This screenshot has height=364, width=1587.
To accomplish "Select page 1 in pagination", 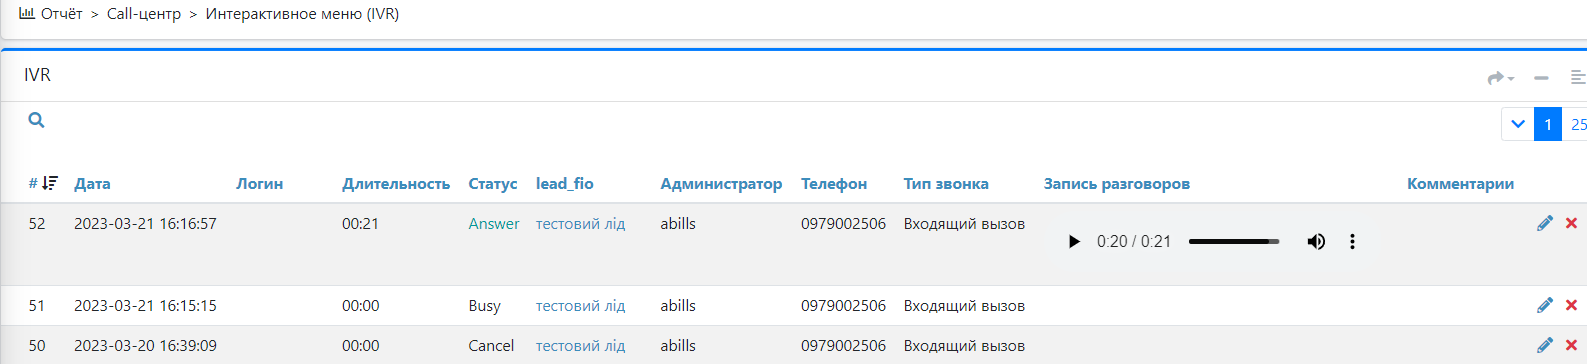I will pos(1548,124).
